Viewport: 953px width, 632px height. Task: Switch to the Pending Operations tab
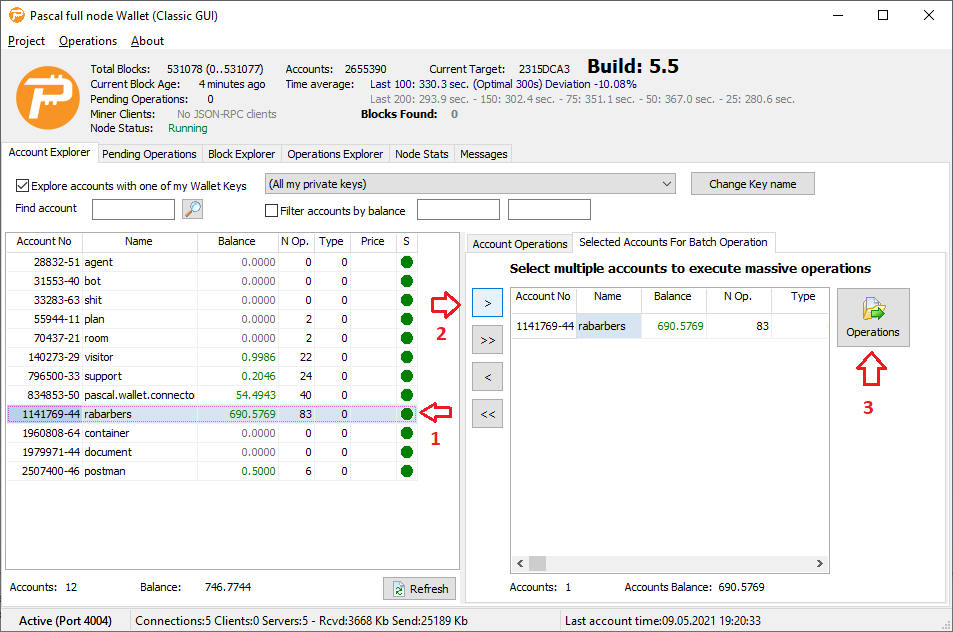149,154
